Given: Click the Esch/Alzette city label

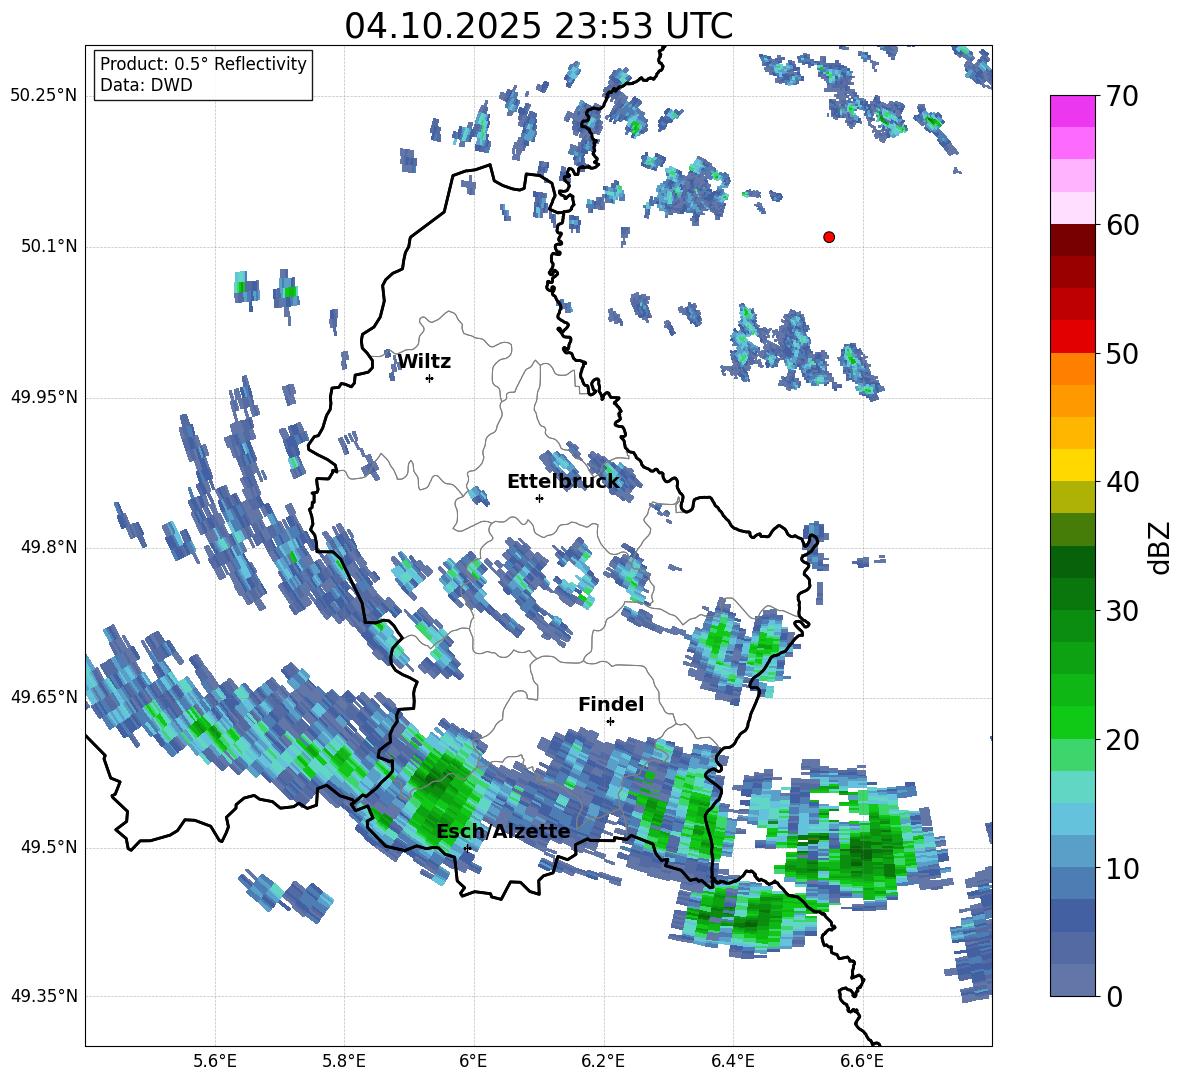Looking at the screenshot, I should coord(504,831).
